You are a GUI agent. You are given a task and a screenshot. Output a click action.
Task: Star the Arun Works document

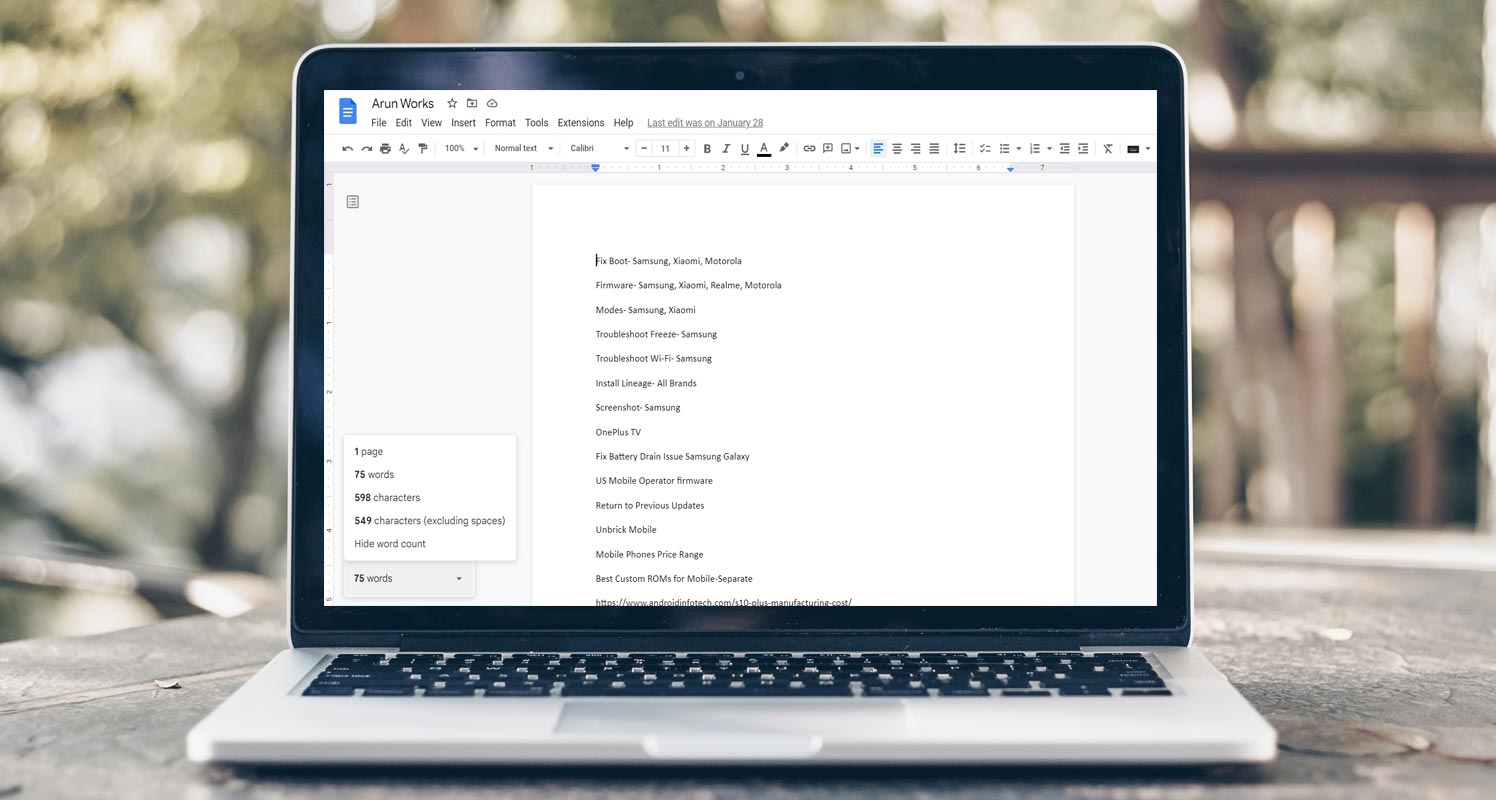(x=452, y=103)
